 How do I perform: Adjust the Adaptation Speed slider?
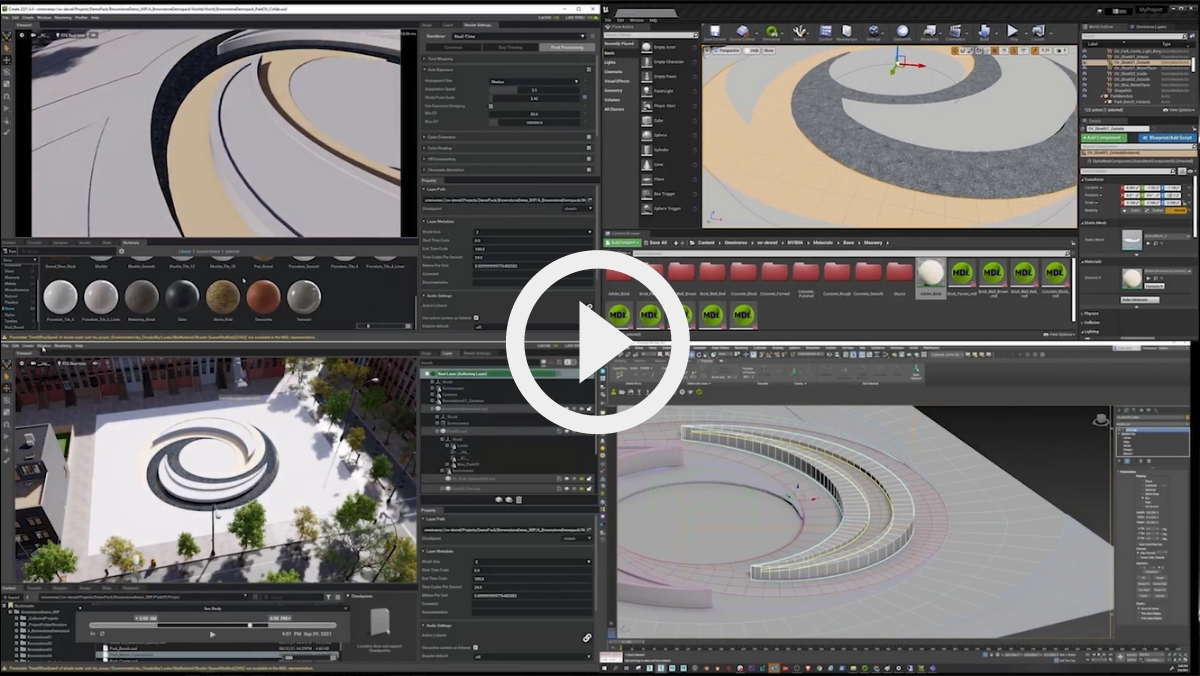click(x=534, y=90)
